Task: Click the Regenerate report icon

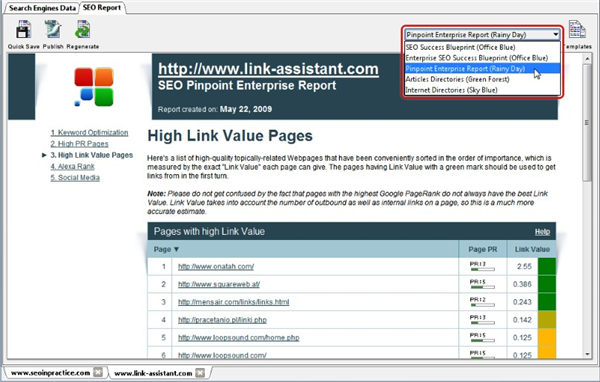Action: [x=82, y=30]
